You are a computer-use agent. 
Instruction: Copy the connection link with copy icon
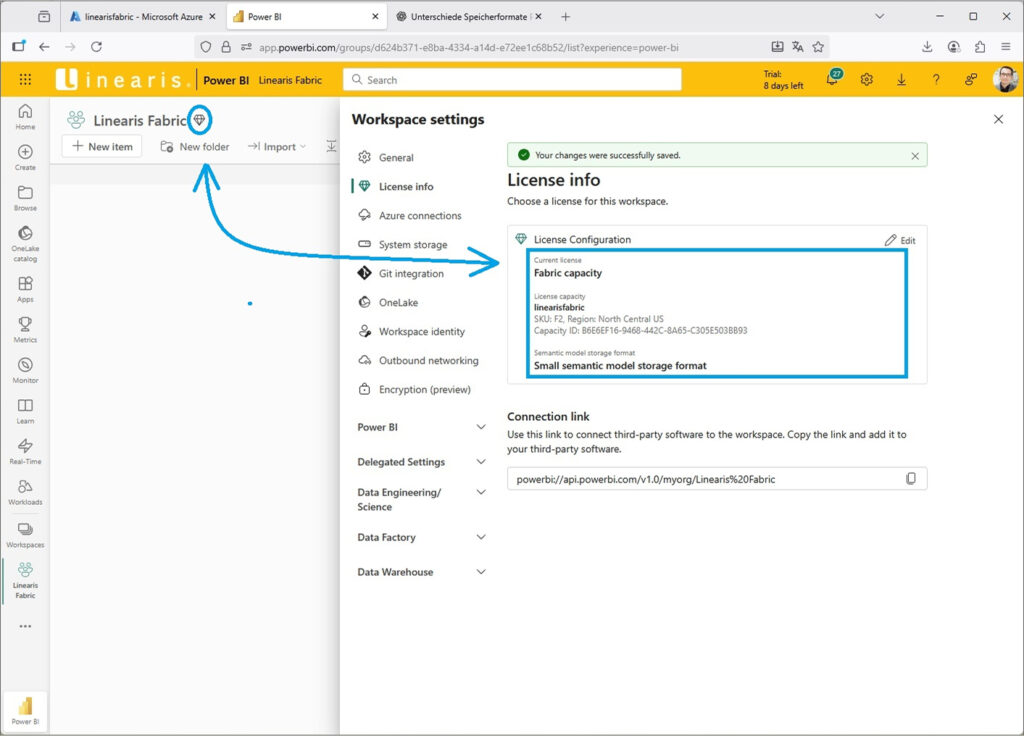click(x=911, y=479)
